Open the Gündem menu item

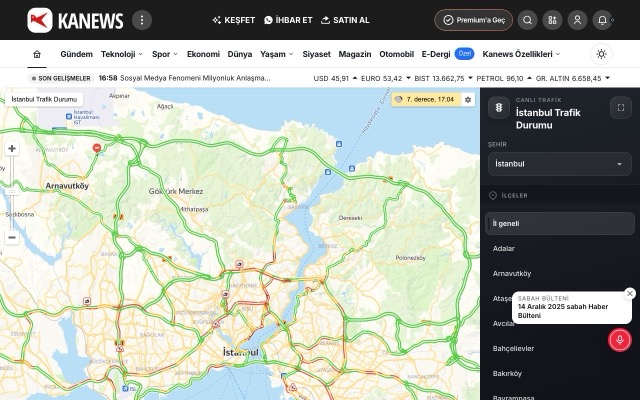76,54
